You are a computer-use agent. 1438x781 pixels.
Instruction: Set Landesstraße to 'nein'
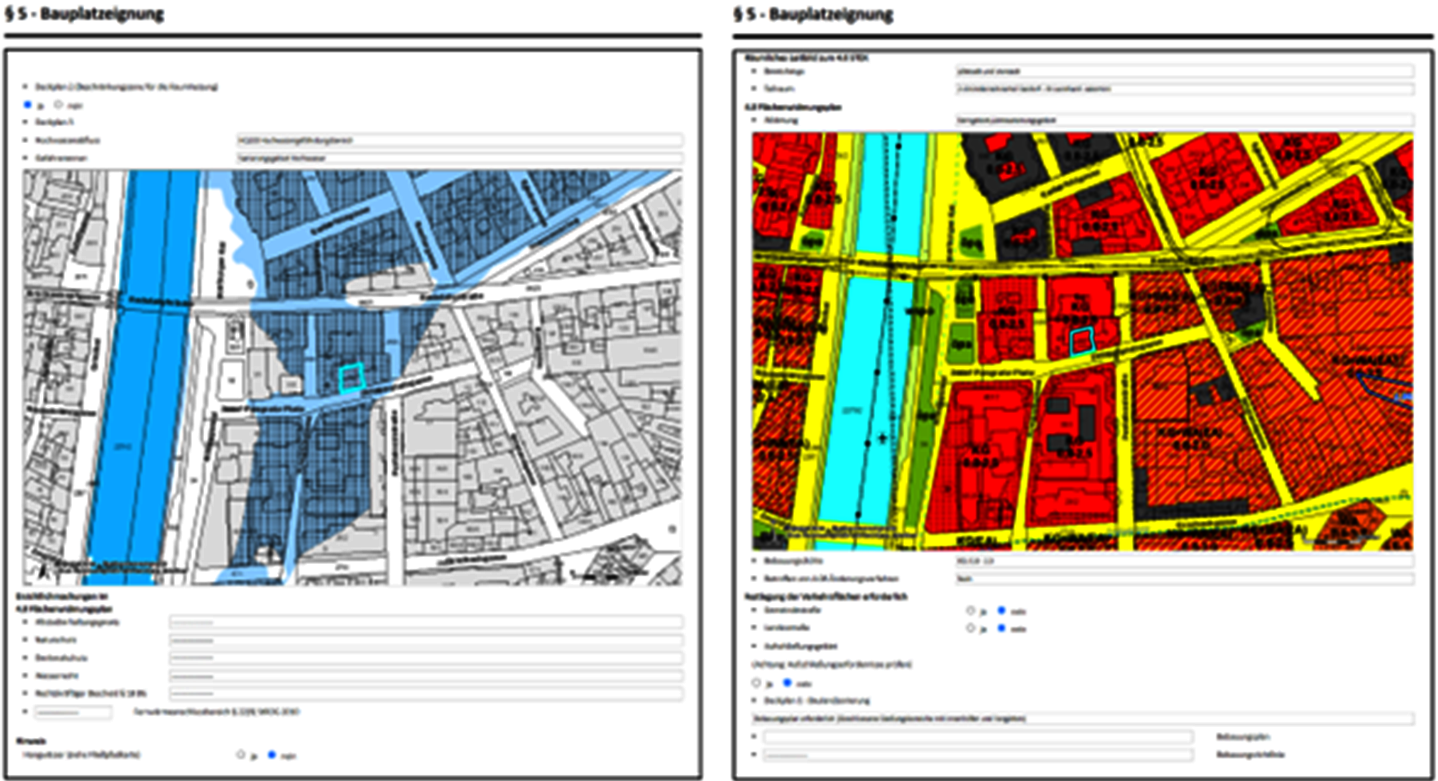pyautogui.click(x=1001, y=628)
